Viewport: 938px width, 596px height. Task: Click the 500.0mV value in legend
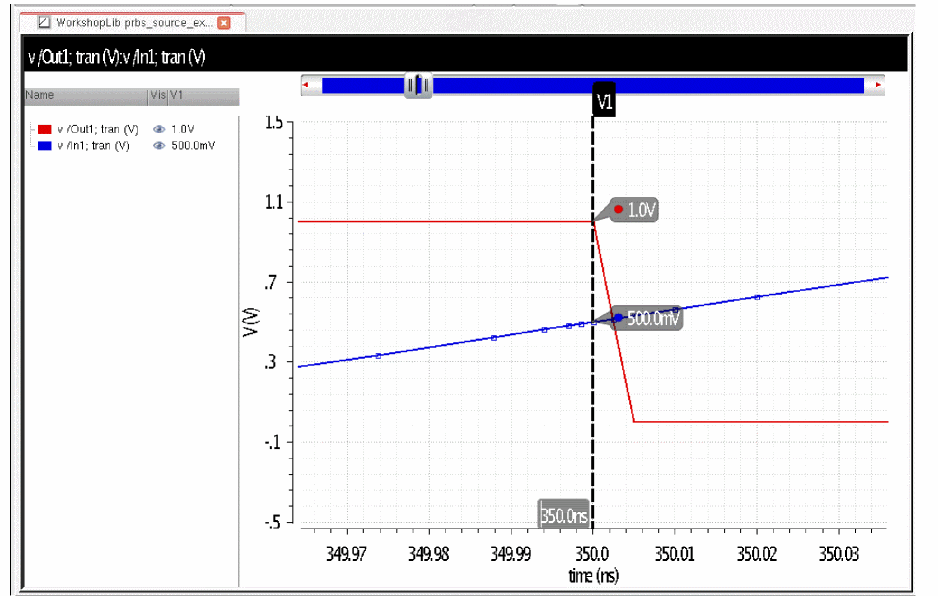(193, 145)
